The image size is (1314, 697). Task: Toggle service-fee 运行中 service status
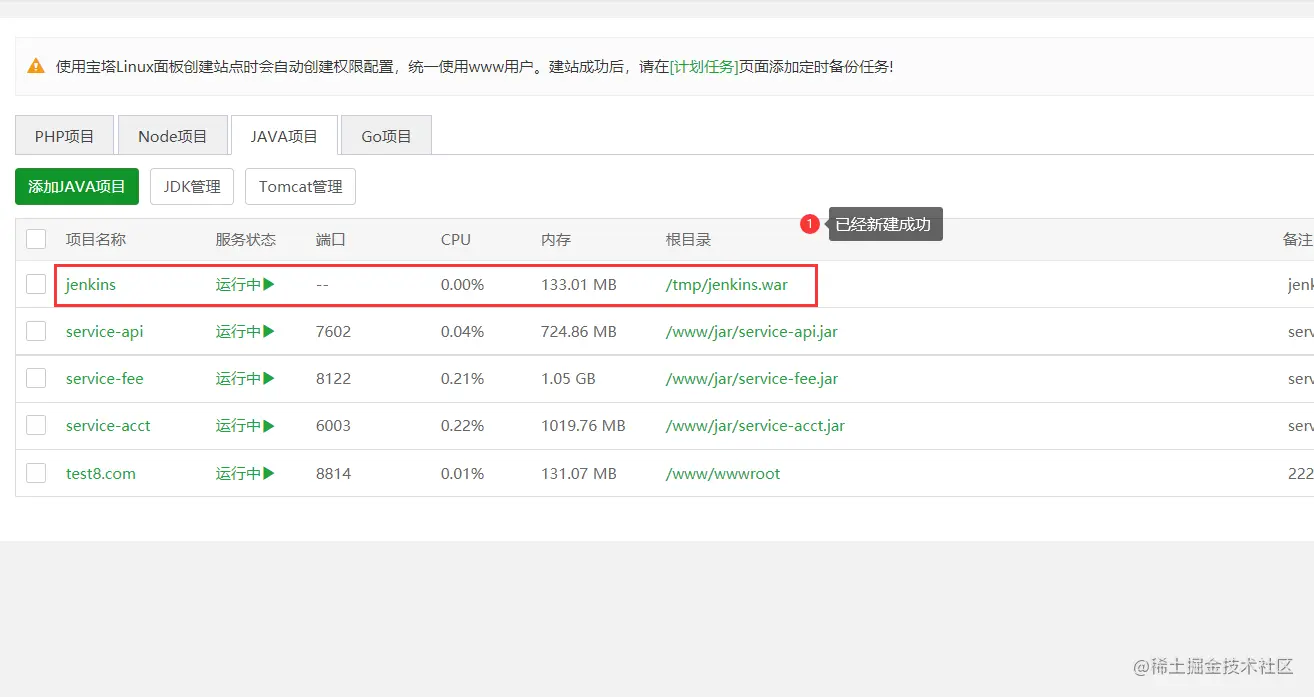245,378
